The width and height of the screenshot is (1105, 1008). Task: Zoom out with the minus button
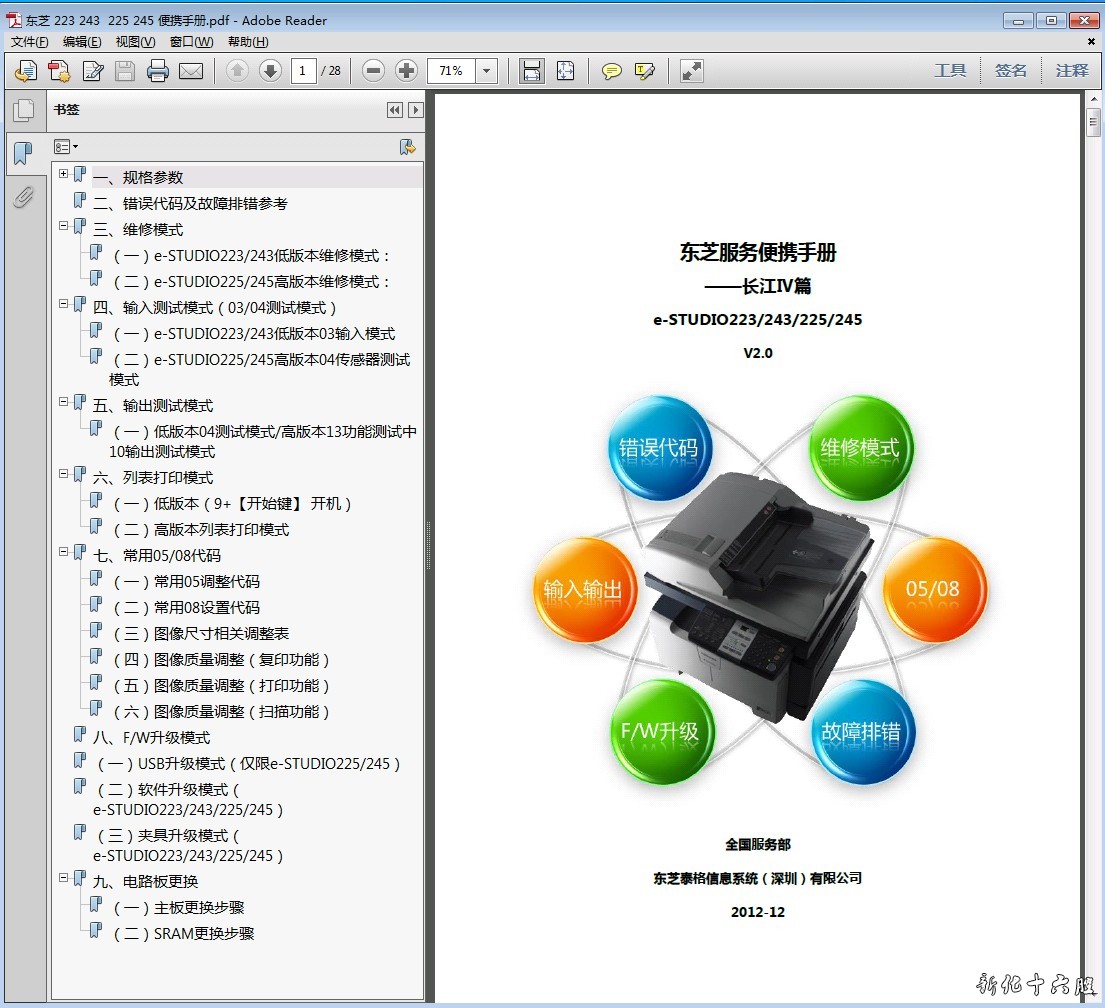coord(373,71)
